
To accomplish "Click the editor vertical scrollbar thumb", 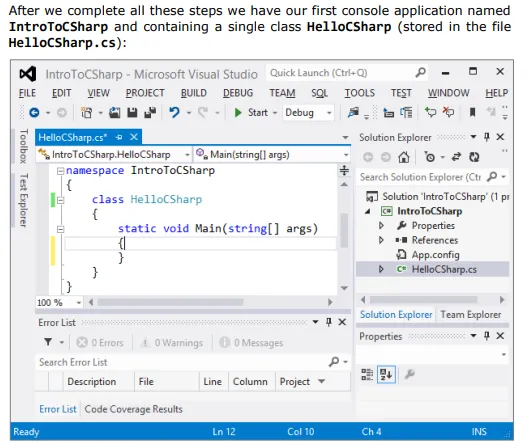I will coord(344,230).
